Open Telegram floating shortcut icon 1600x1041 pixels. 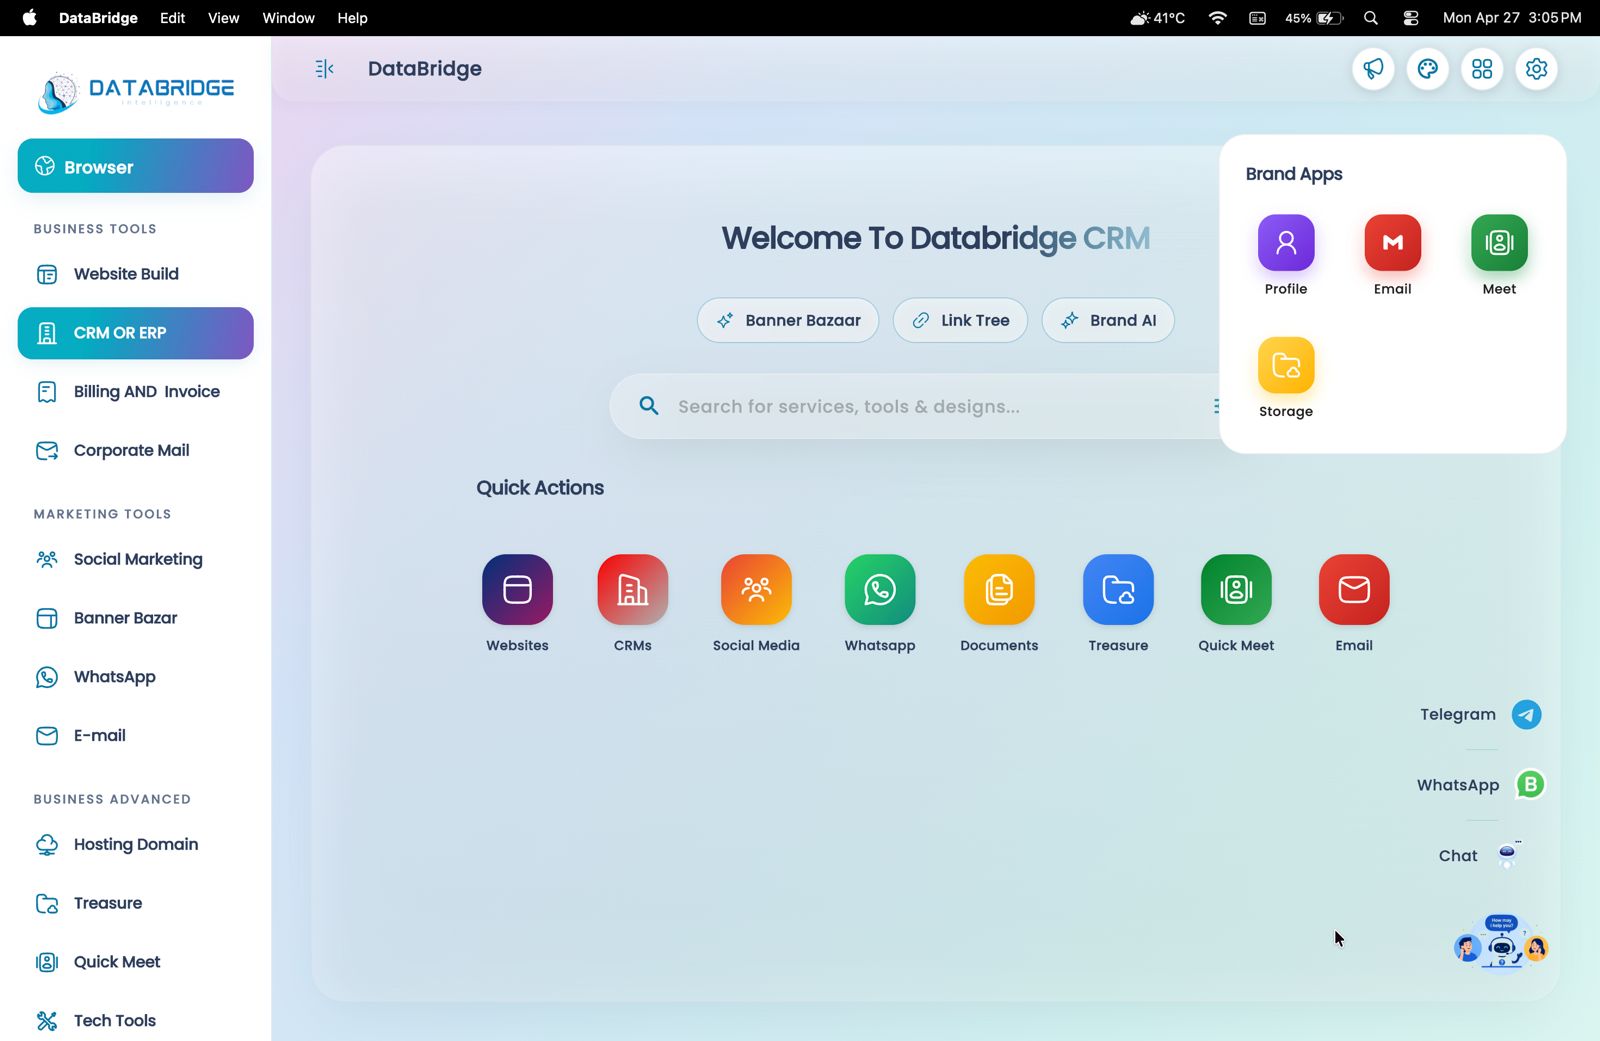click(x=1526, y=715)
